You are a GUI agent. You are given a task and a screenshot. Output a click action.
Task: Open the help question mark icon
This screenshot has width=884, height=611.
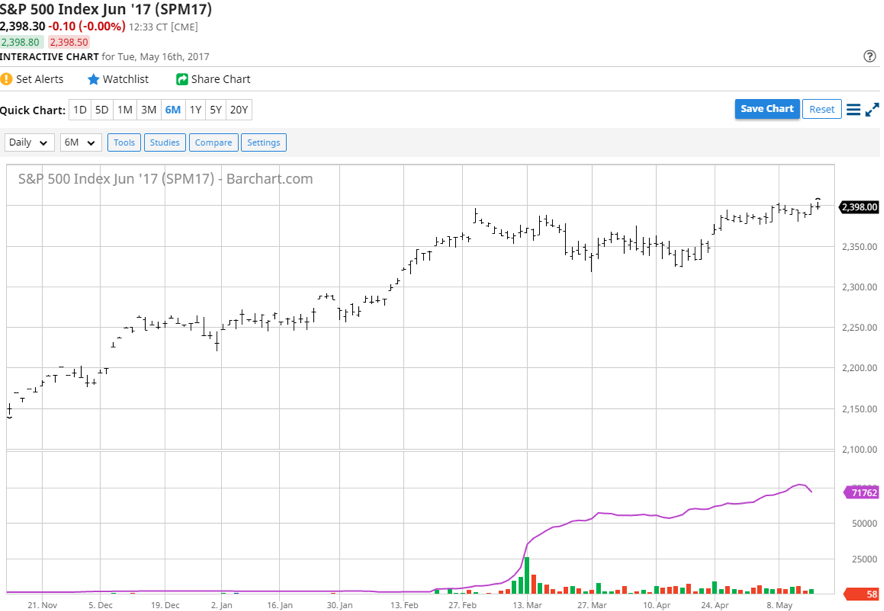(869, 56)
